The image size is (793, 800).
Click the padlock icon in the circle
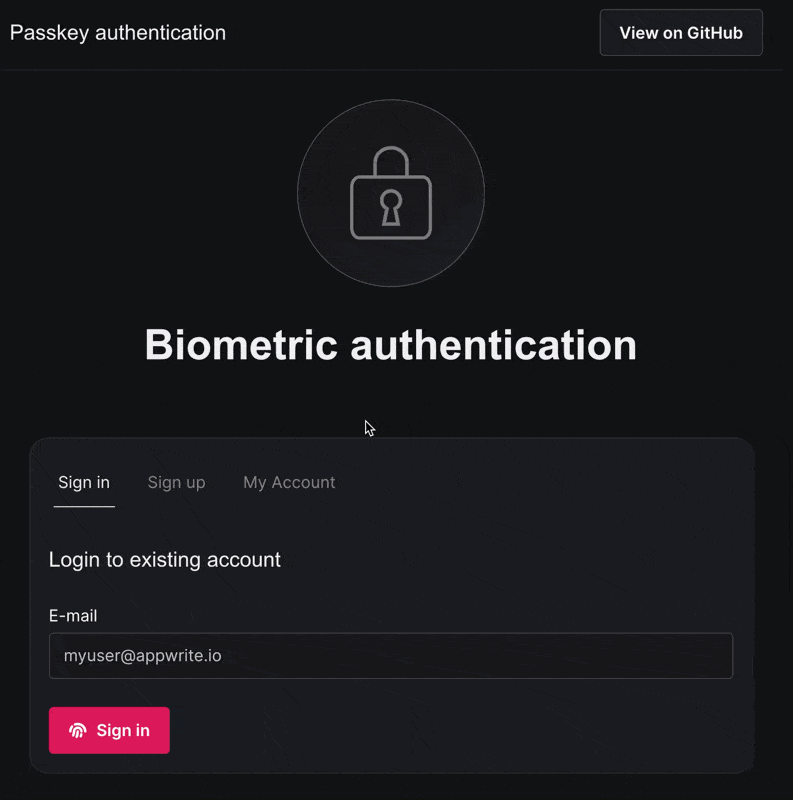(x=391, y=193)
